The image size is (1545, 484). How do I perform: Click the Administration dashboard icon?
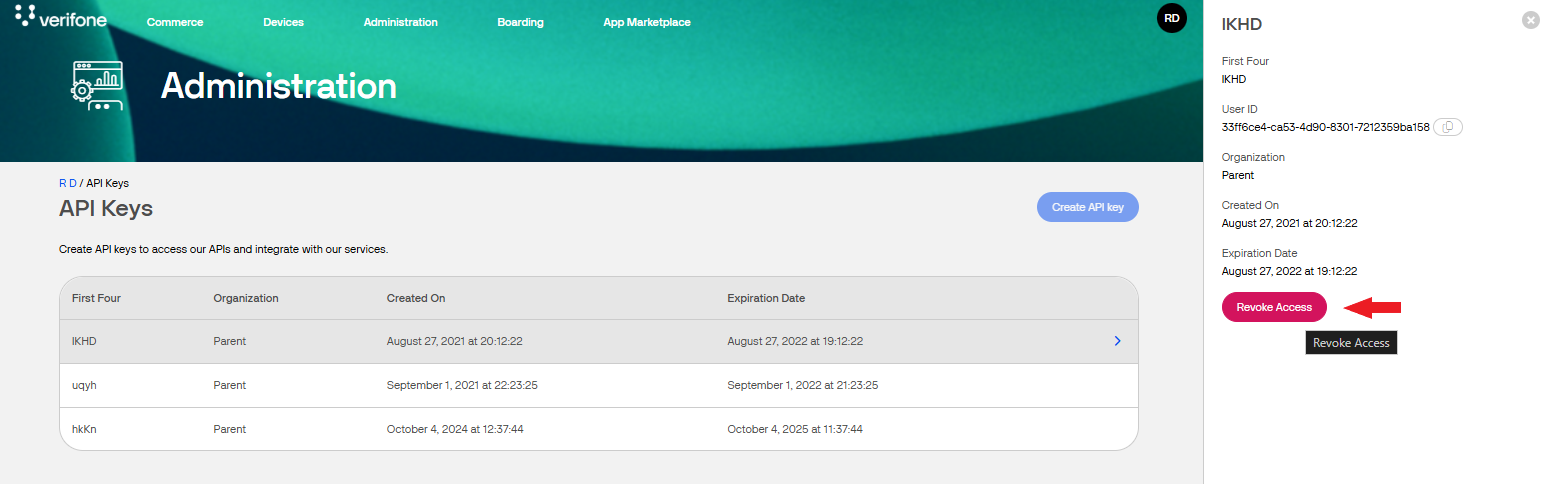(96, 85)
